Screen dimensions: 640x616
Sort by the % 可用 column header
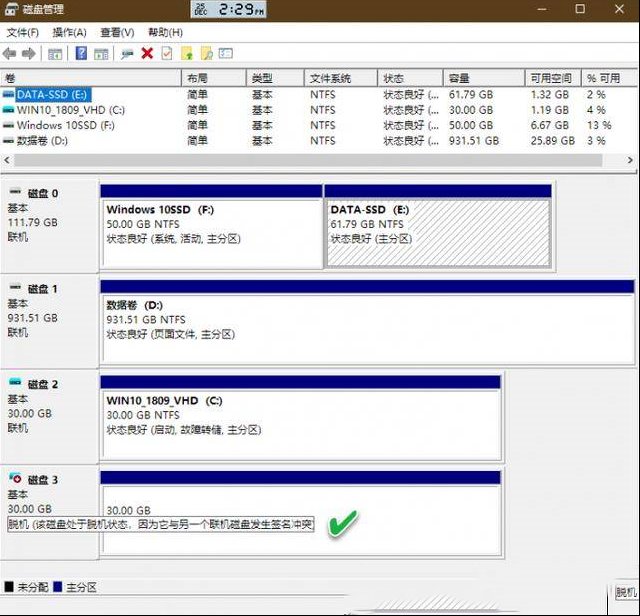(609, 78)
